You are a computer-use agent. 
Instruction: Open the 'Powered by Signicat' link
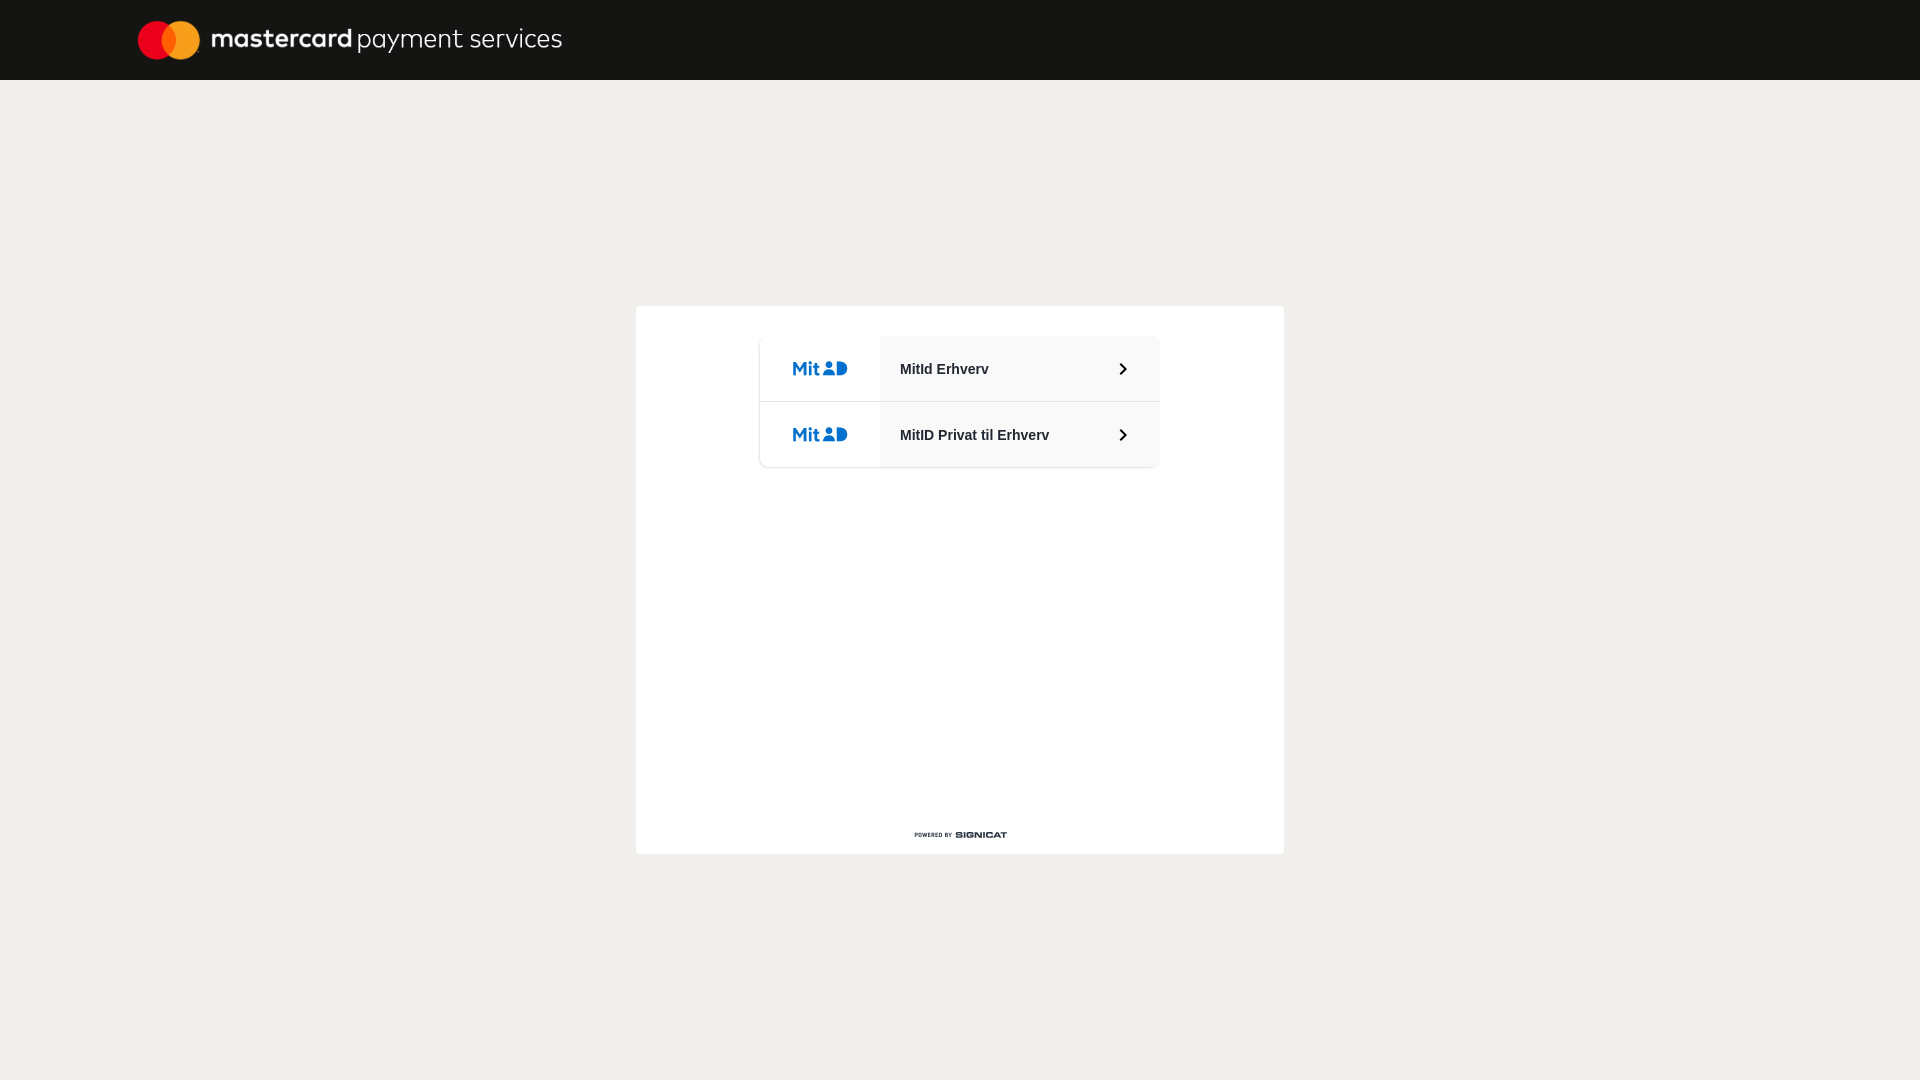point(960,835)
